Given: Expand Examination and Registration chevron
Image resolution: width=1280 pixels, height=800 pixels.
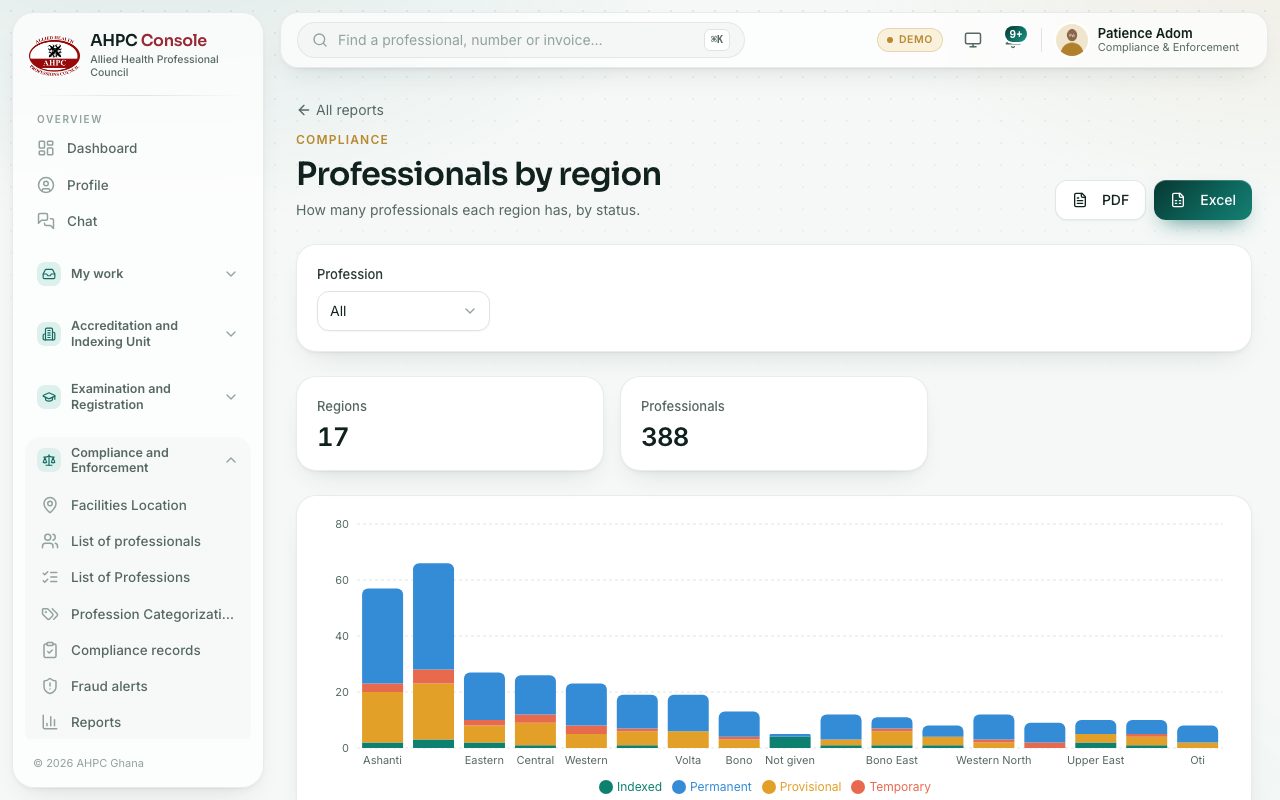Looking at the screenshot, I should point(231,397).
